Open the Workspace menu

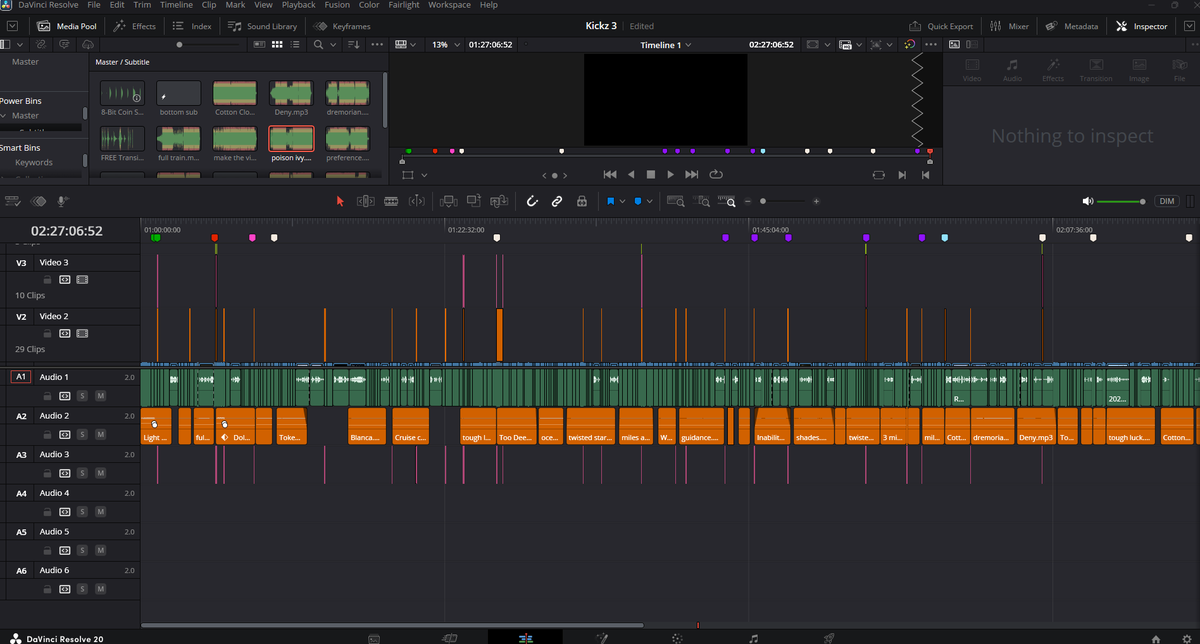(x=450, y=5)
